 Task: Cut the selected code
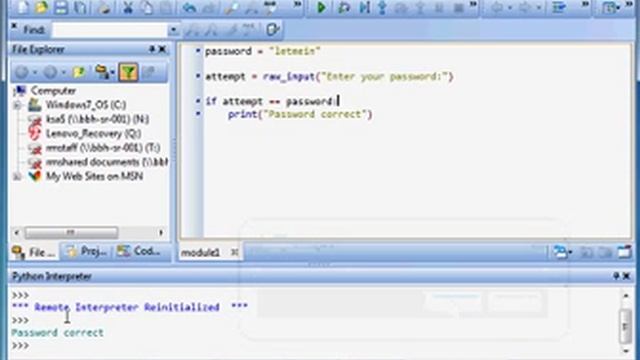[x=128, y=7]
